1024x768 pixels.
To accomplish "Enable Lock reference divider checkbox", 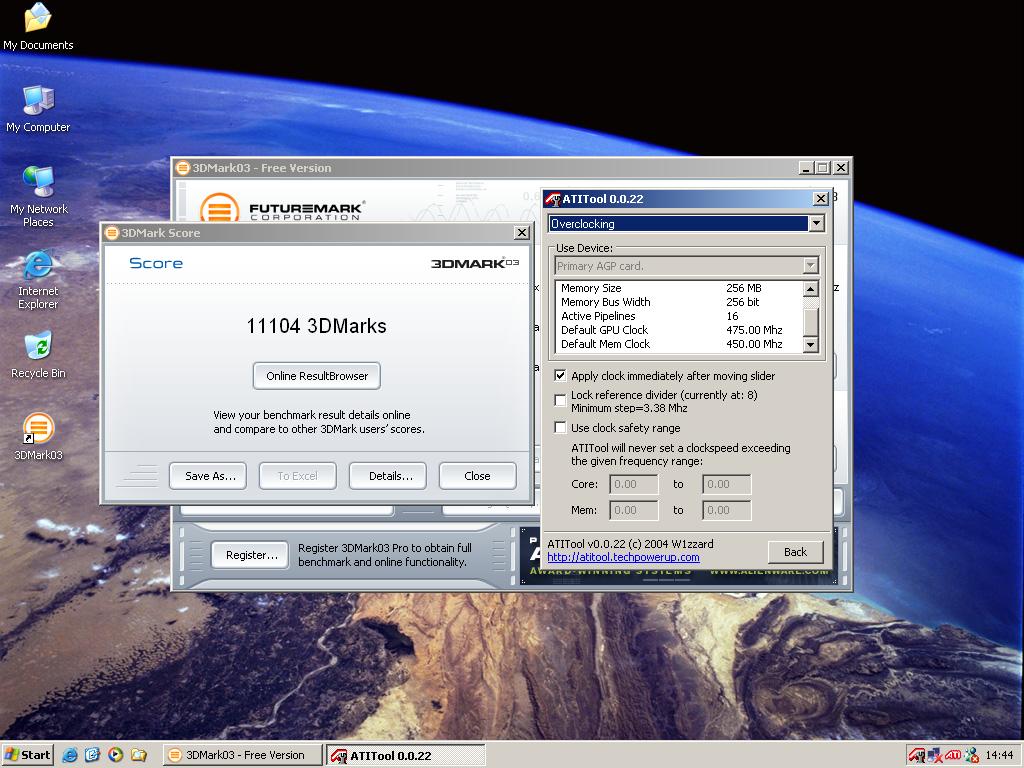I will tap(561, 400).
